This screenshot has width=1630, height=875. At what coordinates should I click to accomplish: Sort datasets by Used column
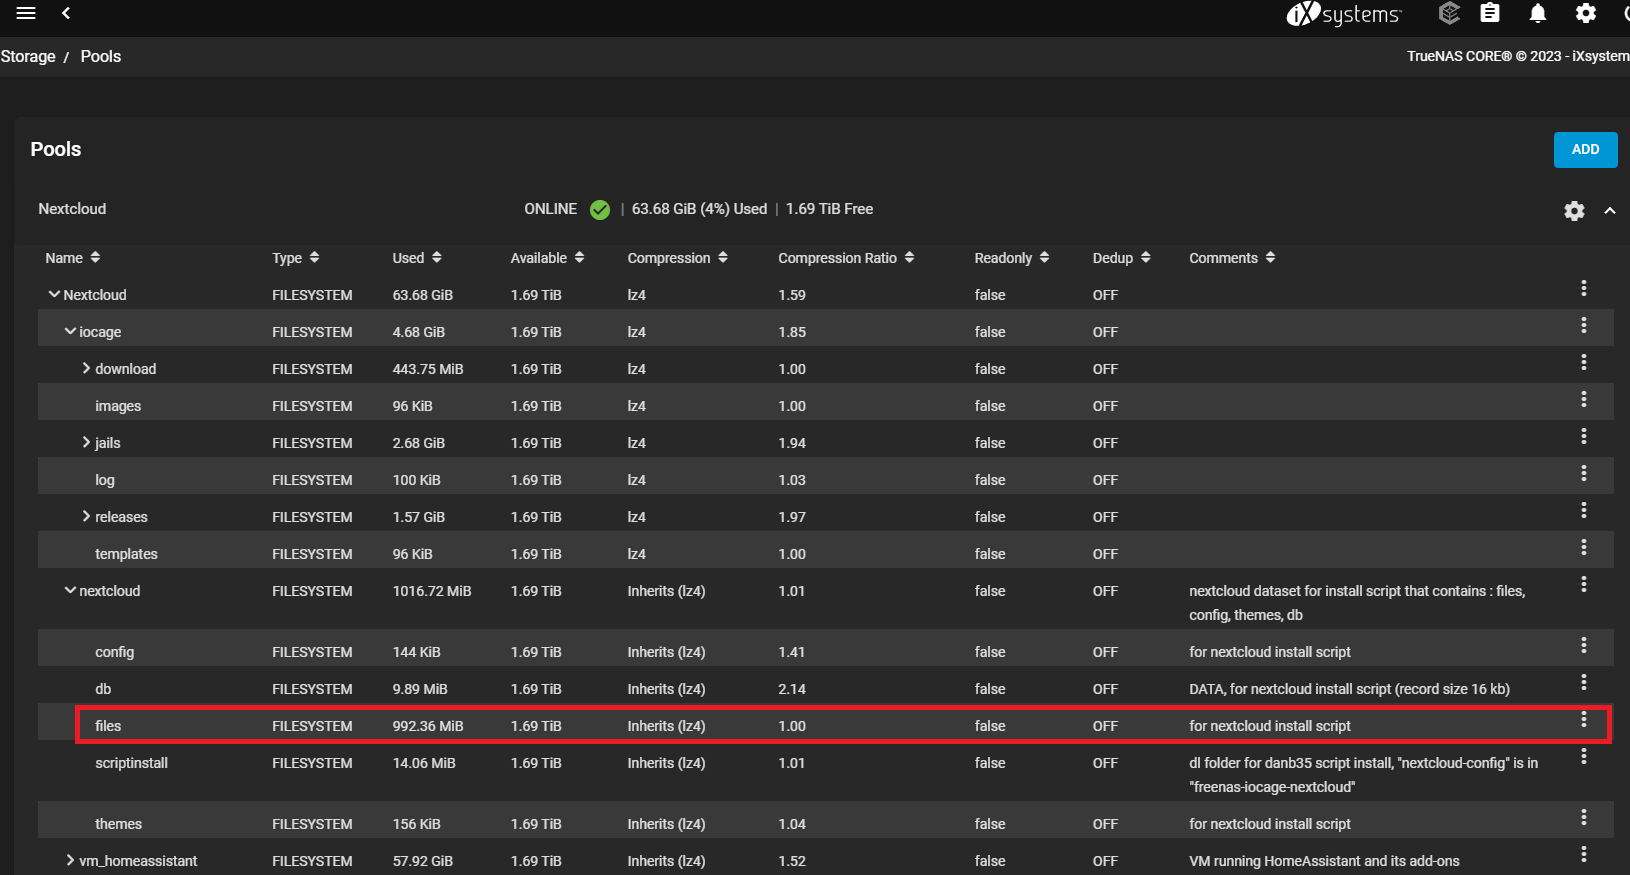click(x=416, y=258)
